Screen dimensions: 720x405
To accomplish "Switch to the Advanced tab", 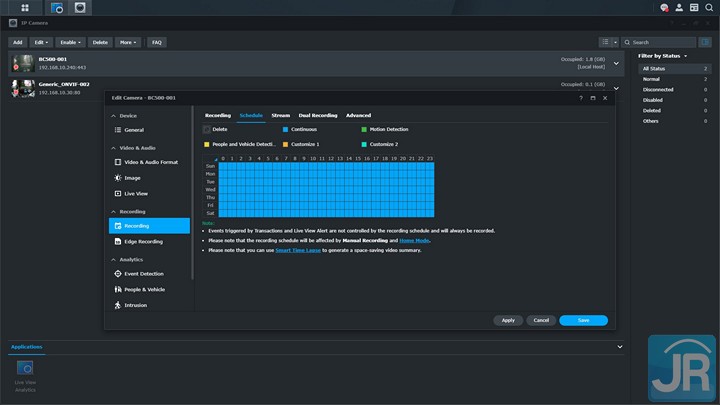I will coord(358,115).
